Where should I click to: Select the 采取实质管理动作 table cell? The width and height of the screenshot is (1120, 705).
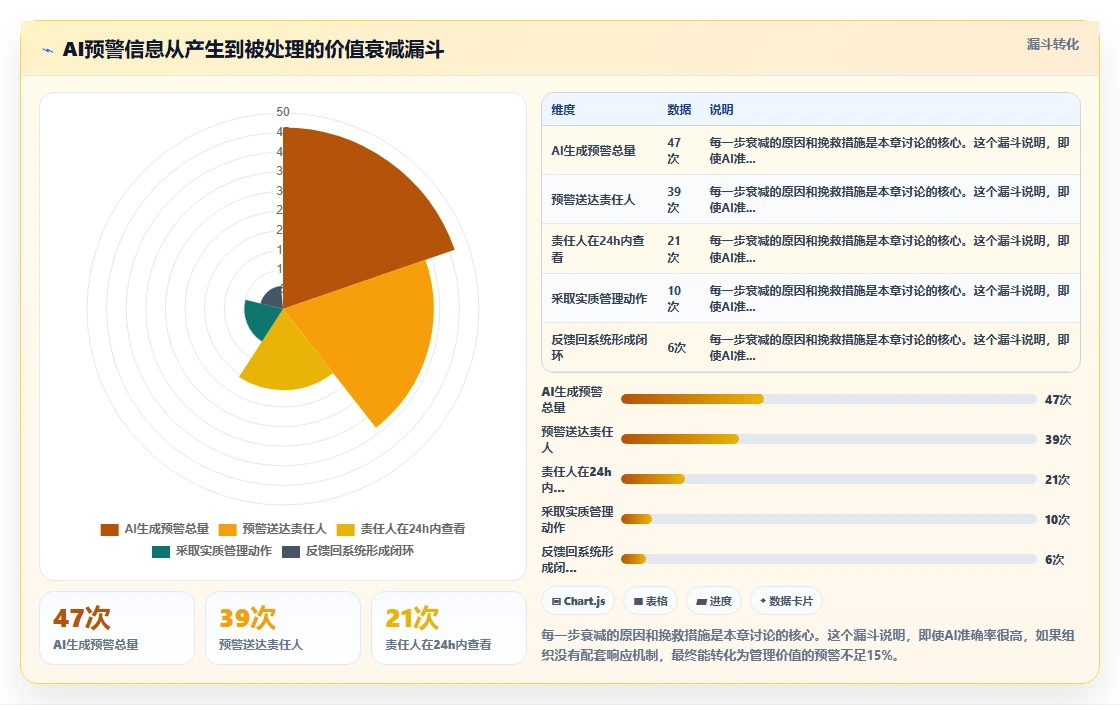click(599, 299)
